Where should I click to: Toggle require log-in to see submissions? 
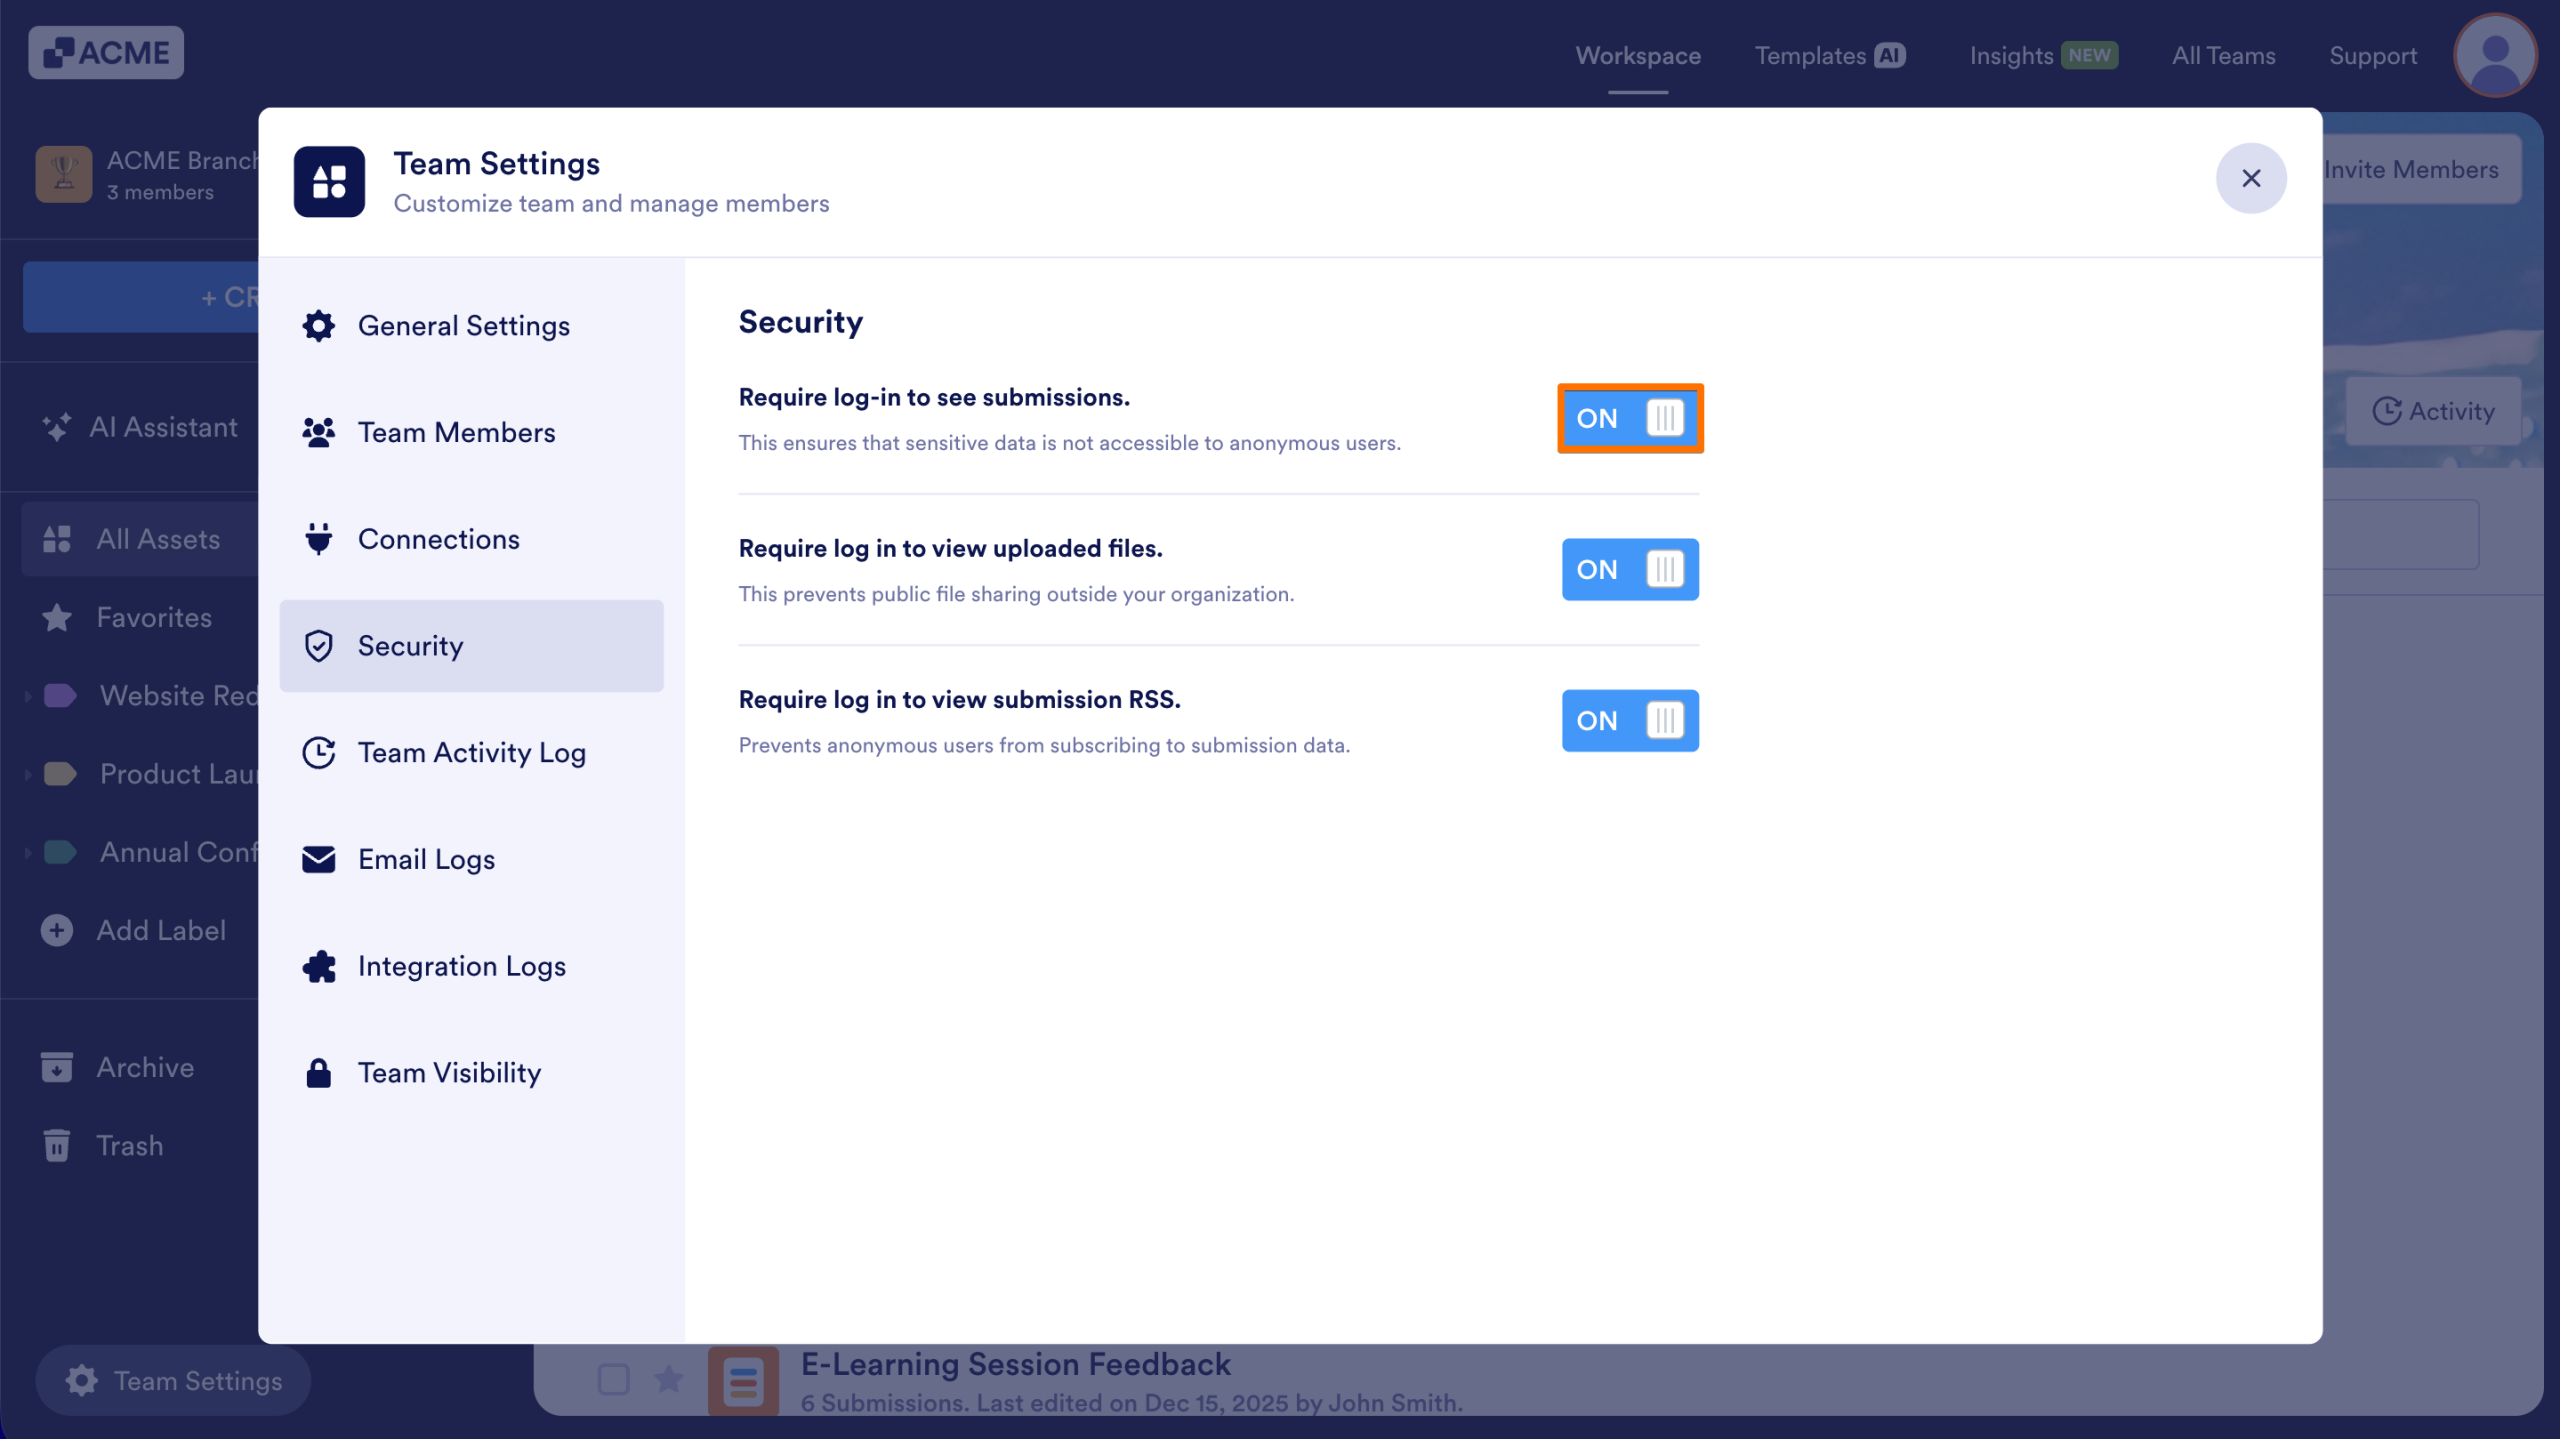[1630, 418]
